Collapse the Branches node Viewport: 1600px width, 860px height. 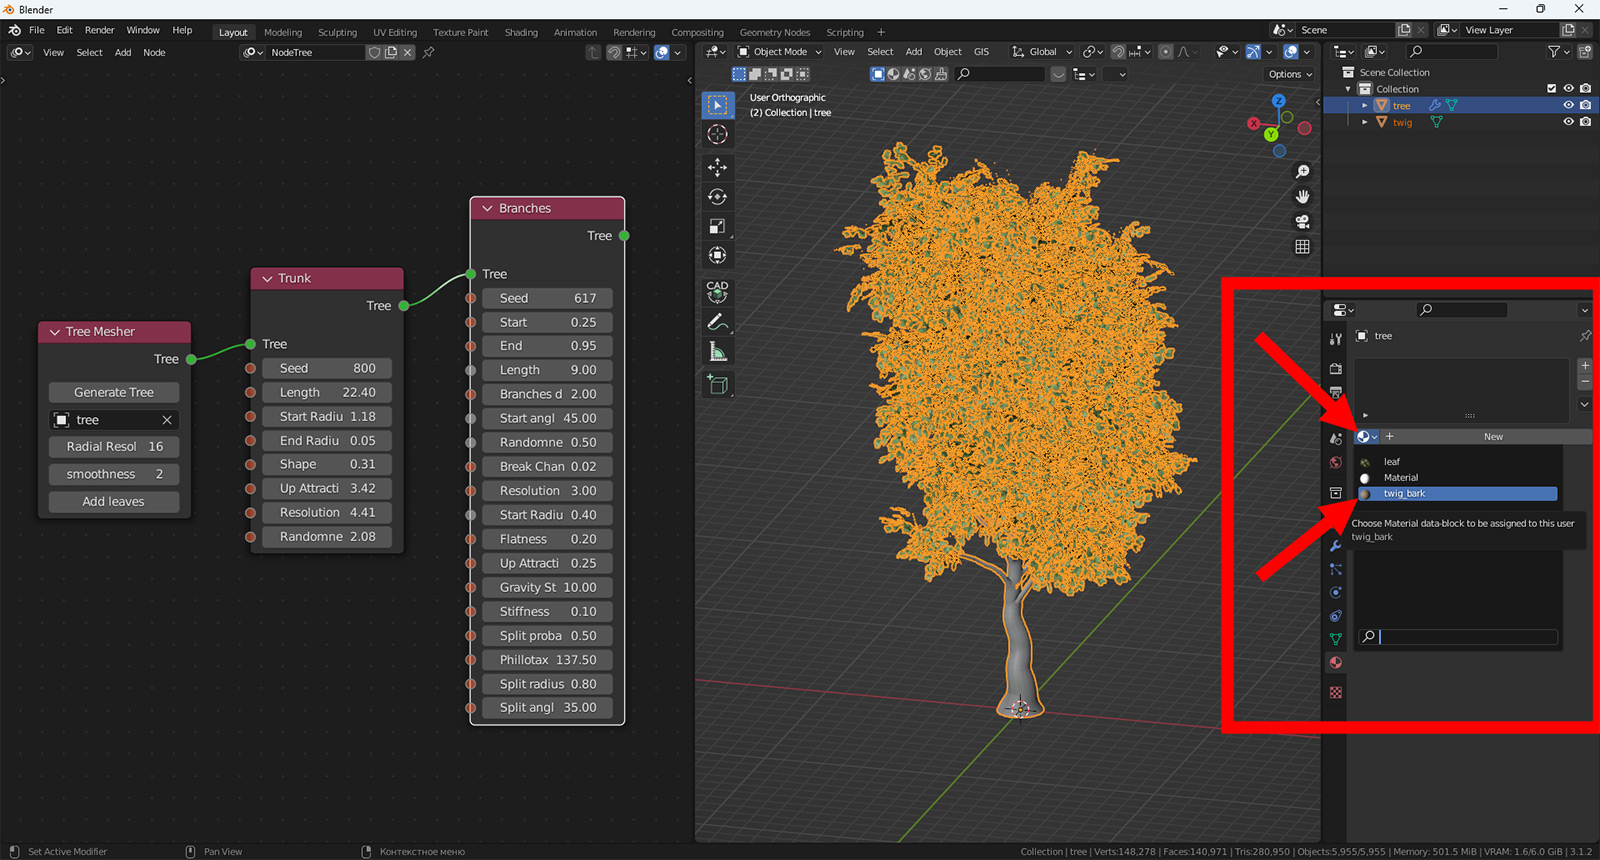tap(488, 209)
